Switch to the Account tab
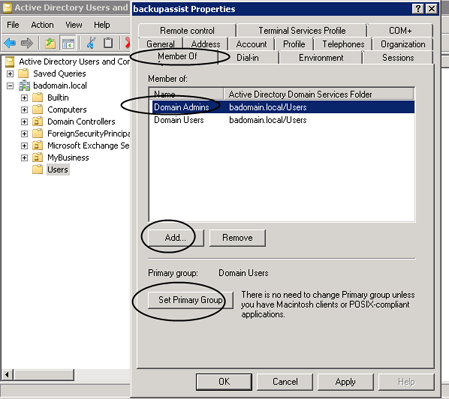This screenshot has height=399, width=449. [252, 44]
